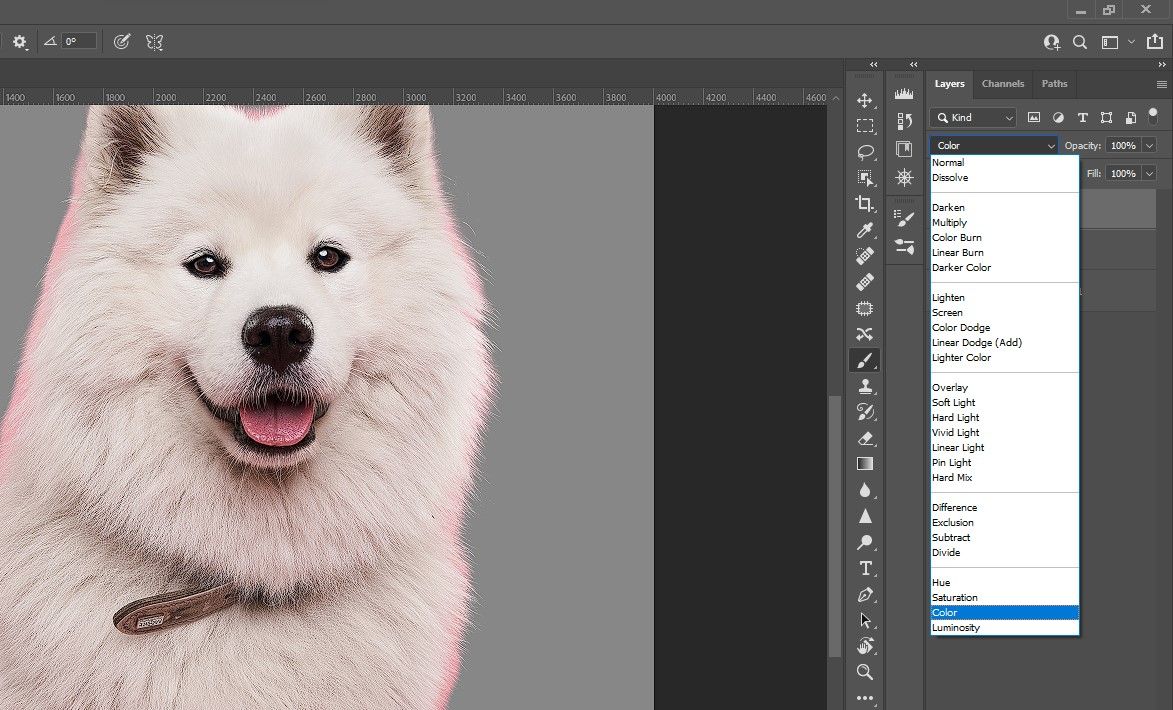
Task: Choose the Pen tool
Action: click(865, 595)
